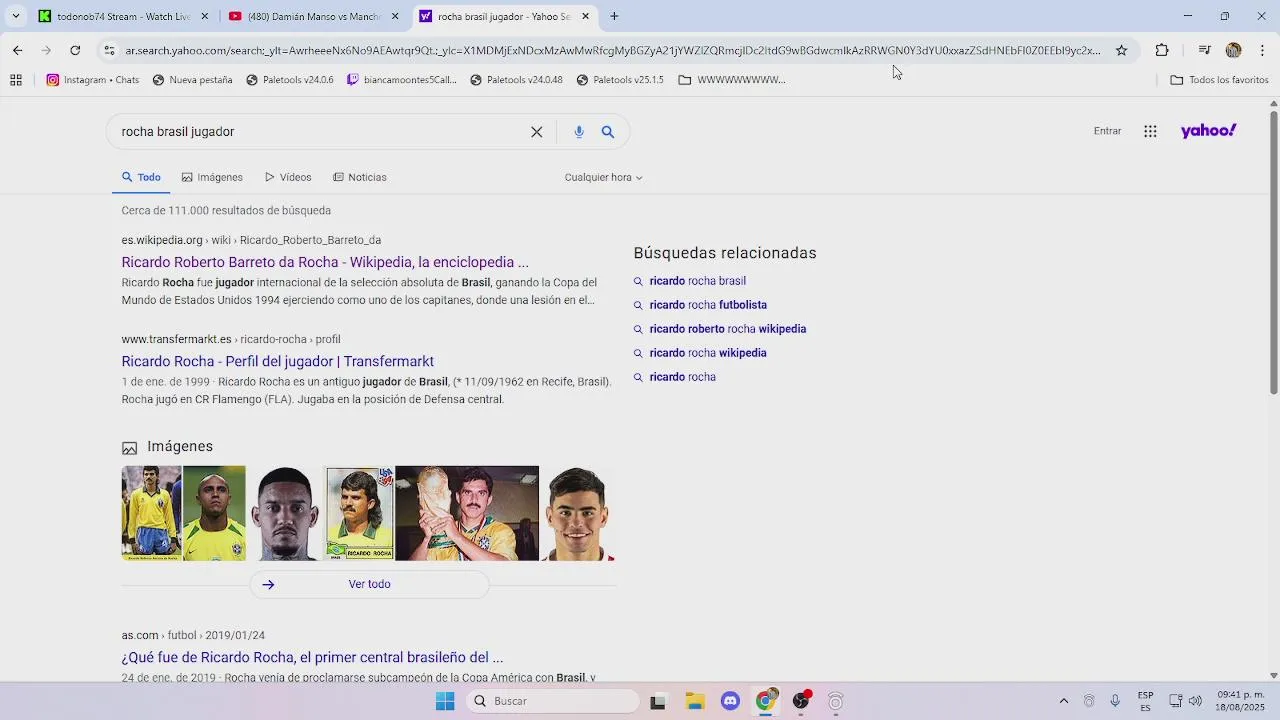Viewport: 1280px width, 720px height.
Task: Open a new browser tab
Action: (614, 16)
